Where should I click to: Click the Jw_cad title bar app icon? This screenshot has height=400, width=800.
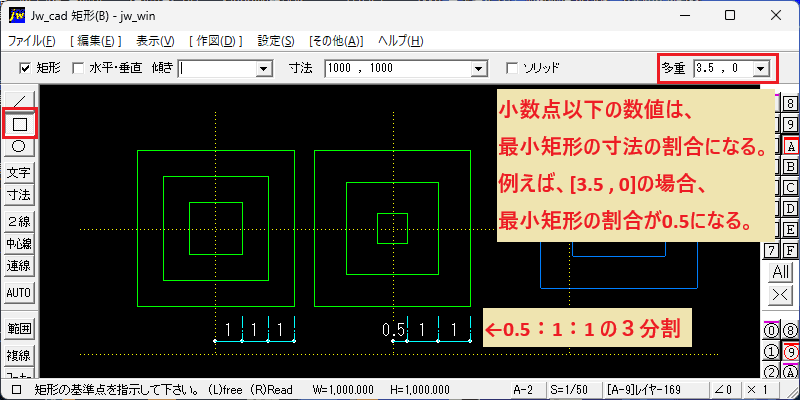tap(16, 15)
